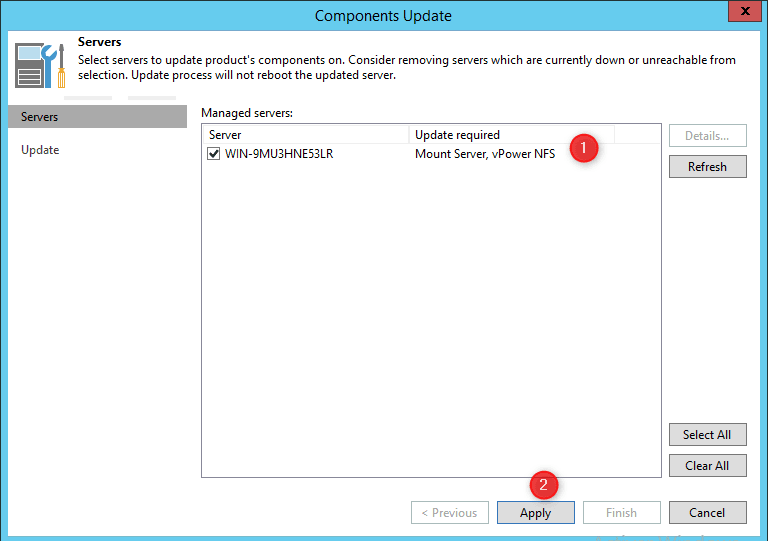Close the Components Update dialog
The width and height of the screenshot is (768, 541).
pyautogui.click(x=742, y=14)
